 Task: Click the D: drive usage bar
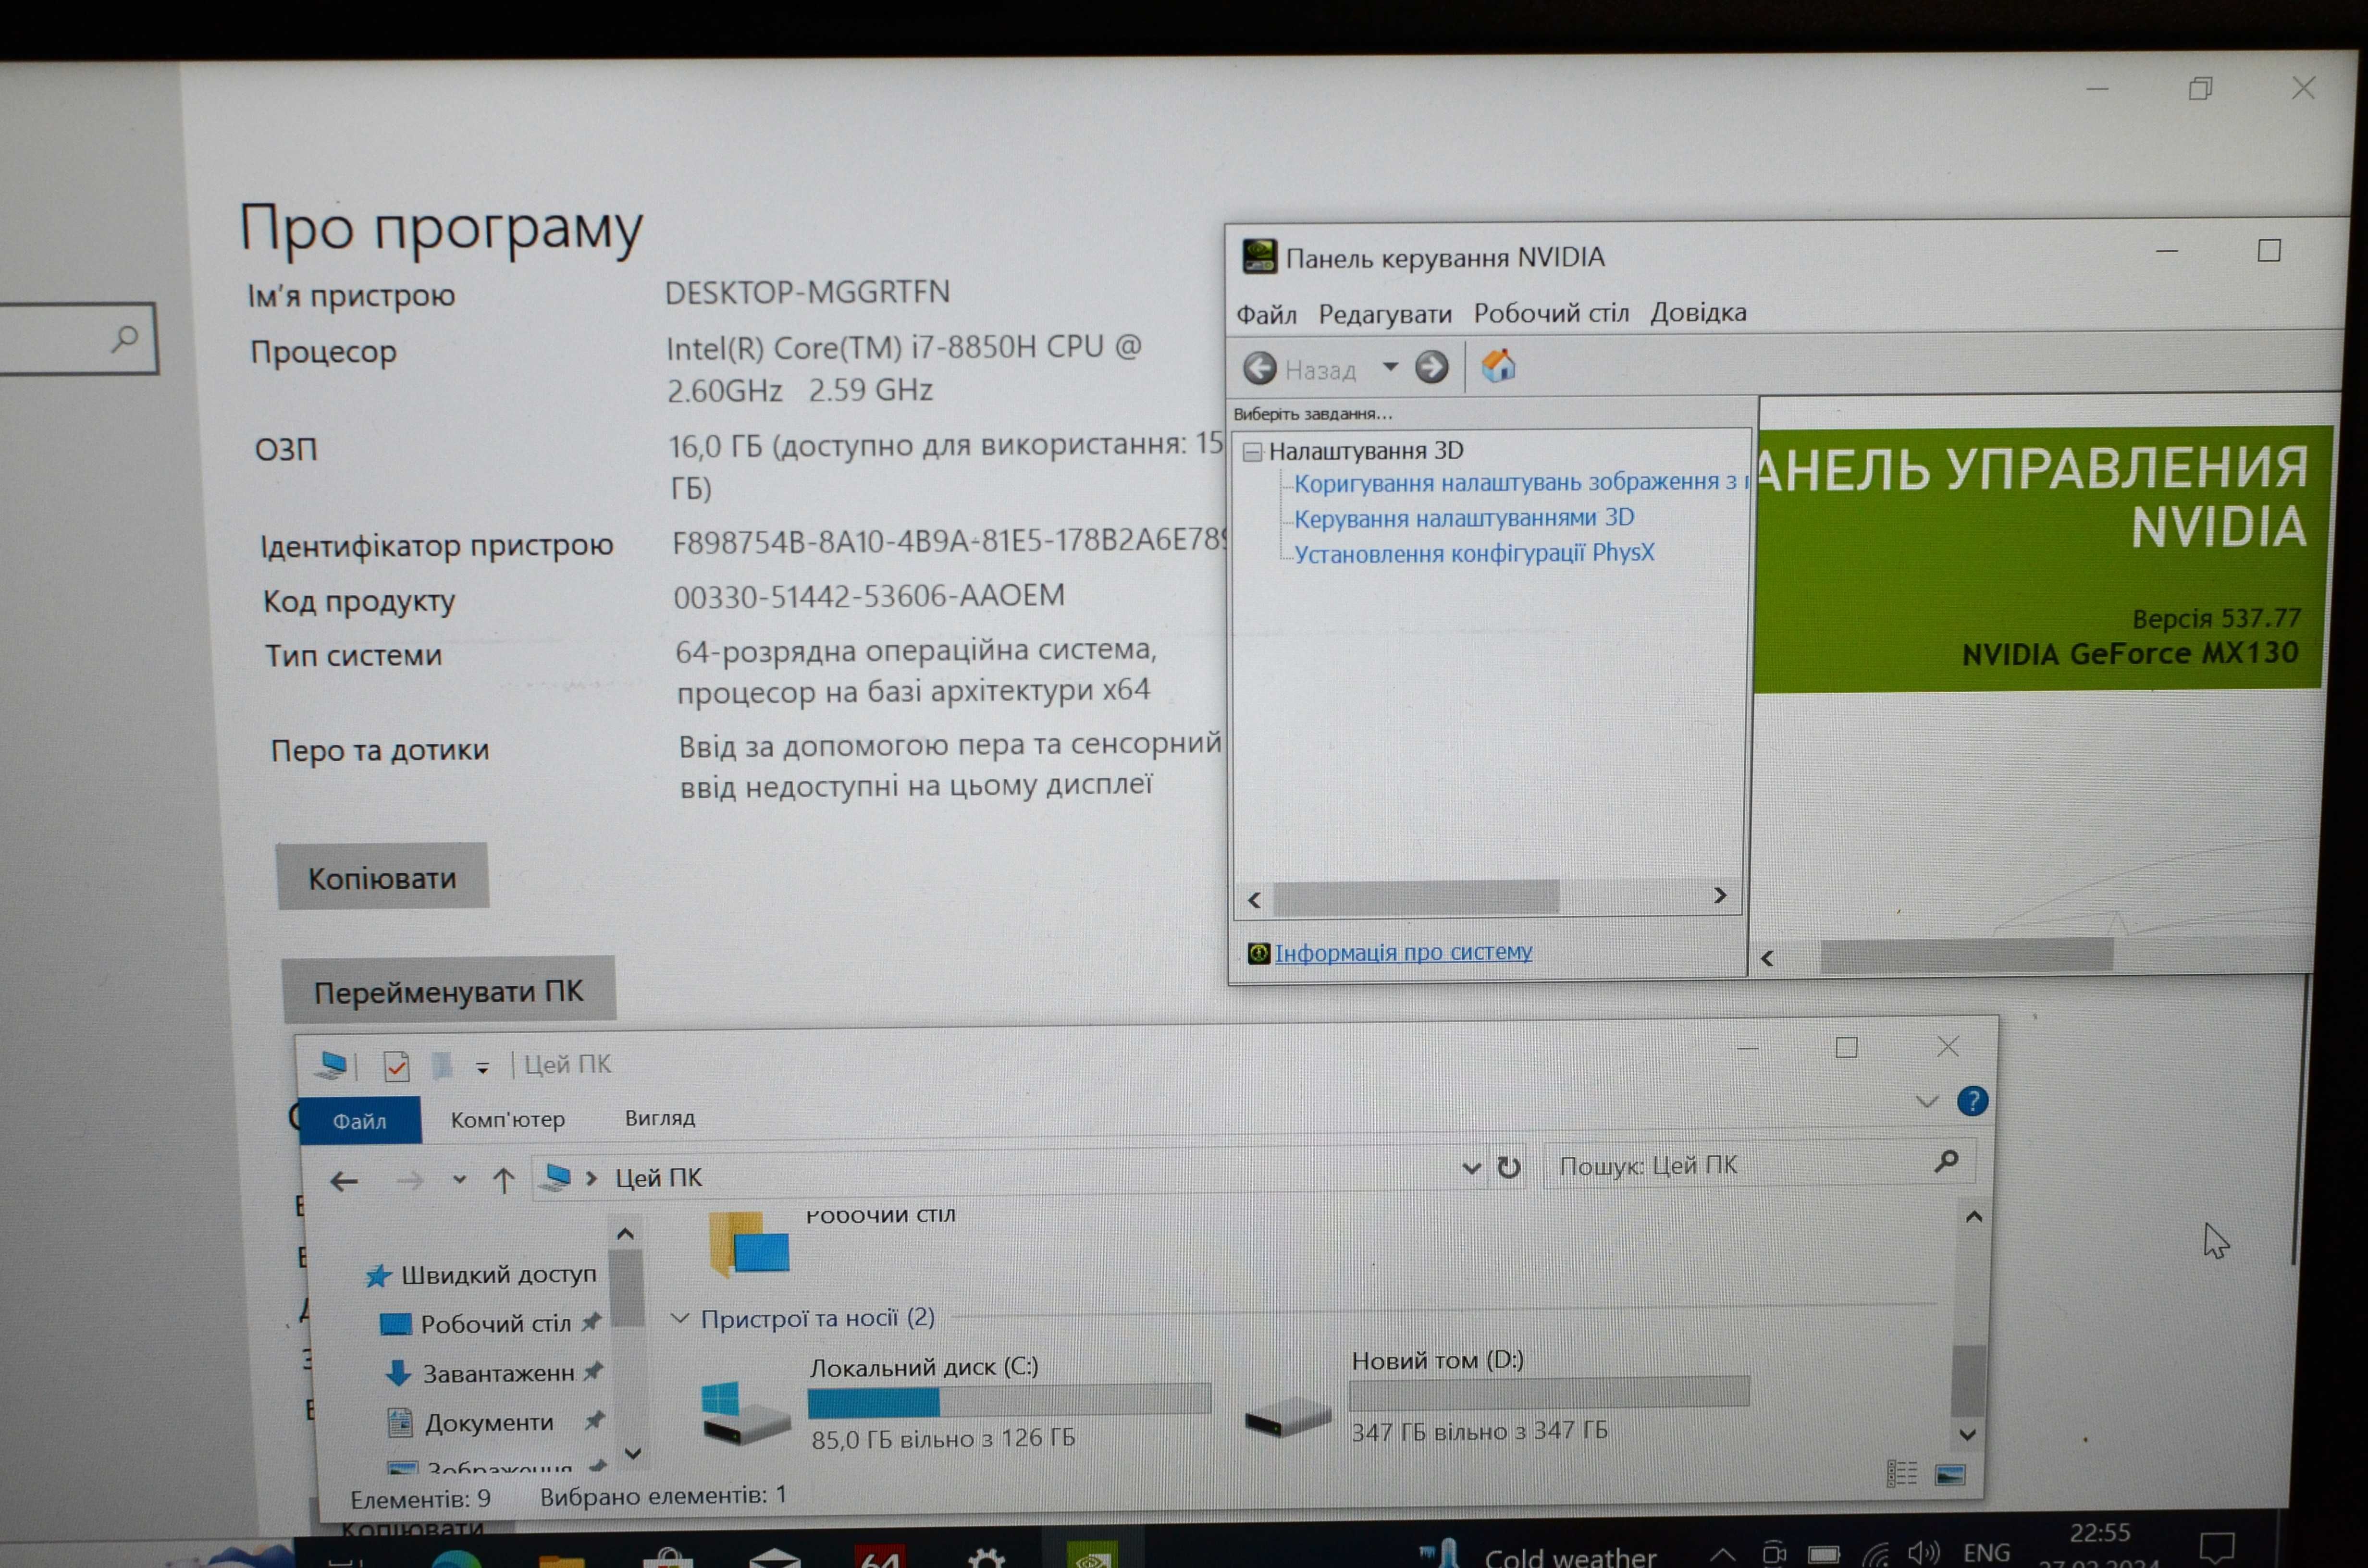point(1549,1393)
